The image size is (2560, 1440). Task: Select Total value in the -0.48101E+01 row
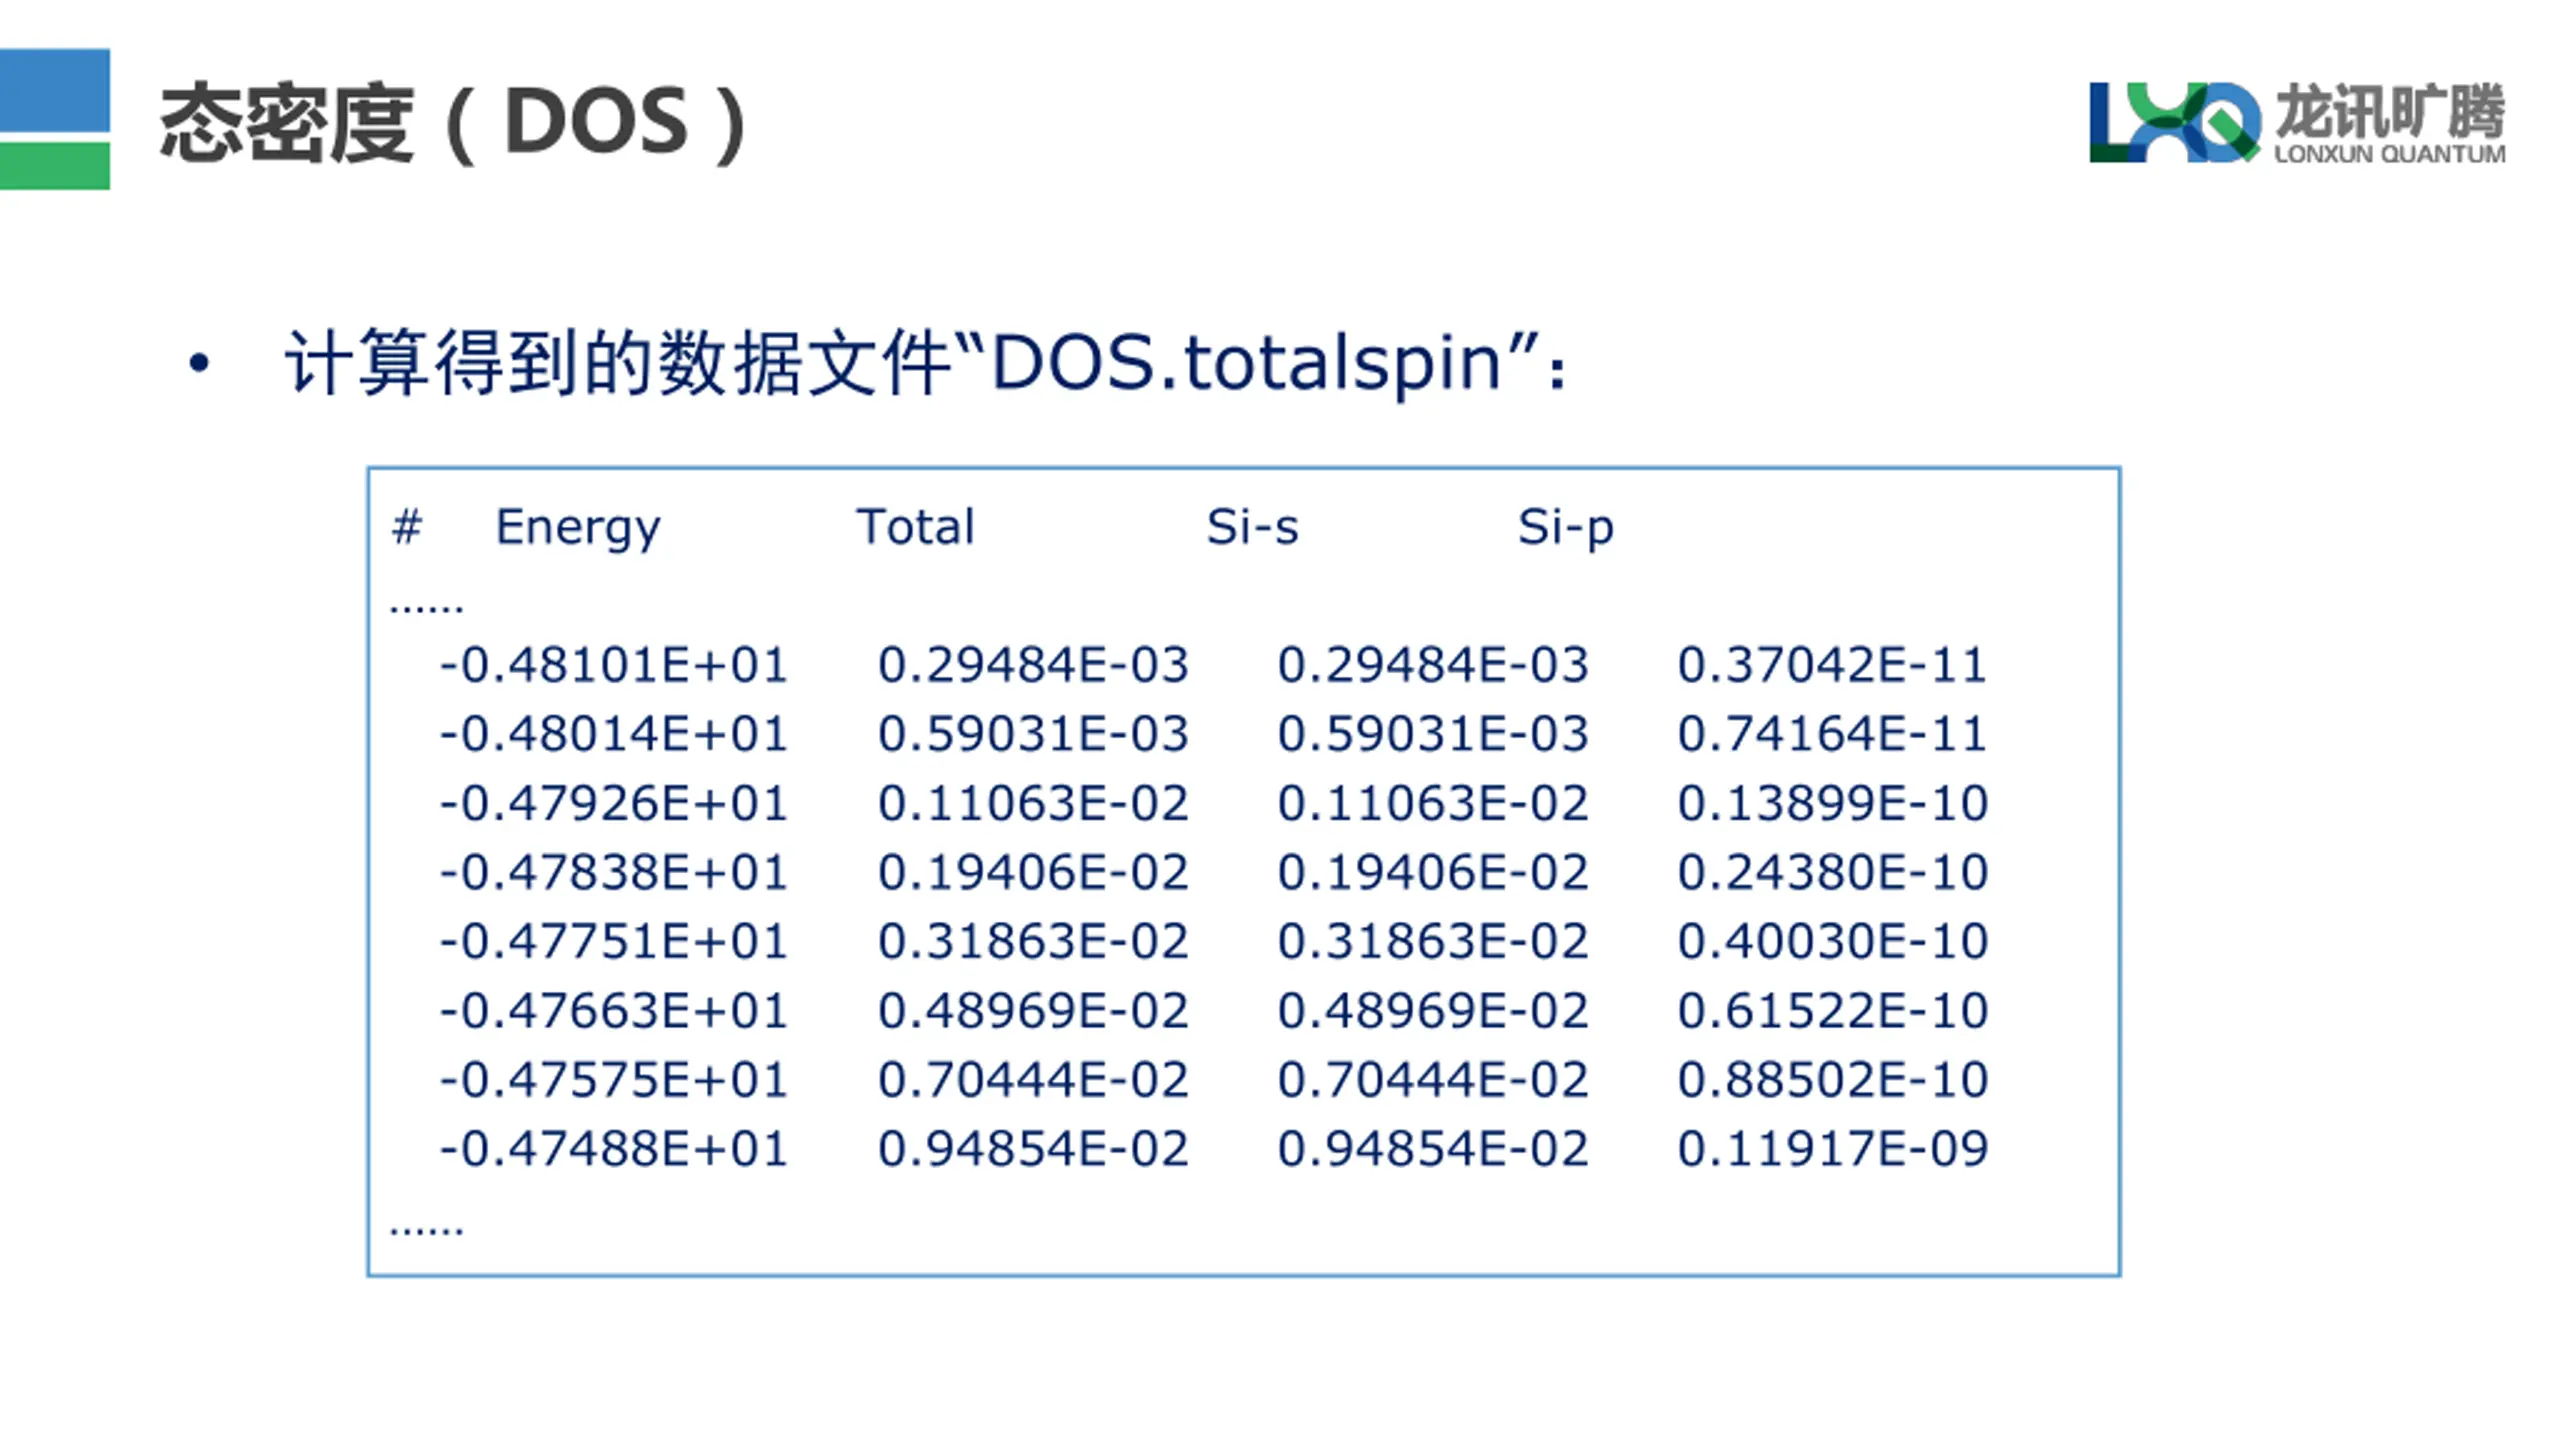(1033, 665)
